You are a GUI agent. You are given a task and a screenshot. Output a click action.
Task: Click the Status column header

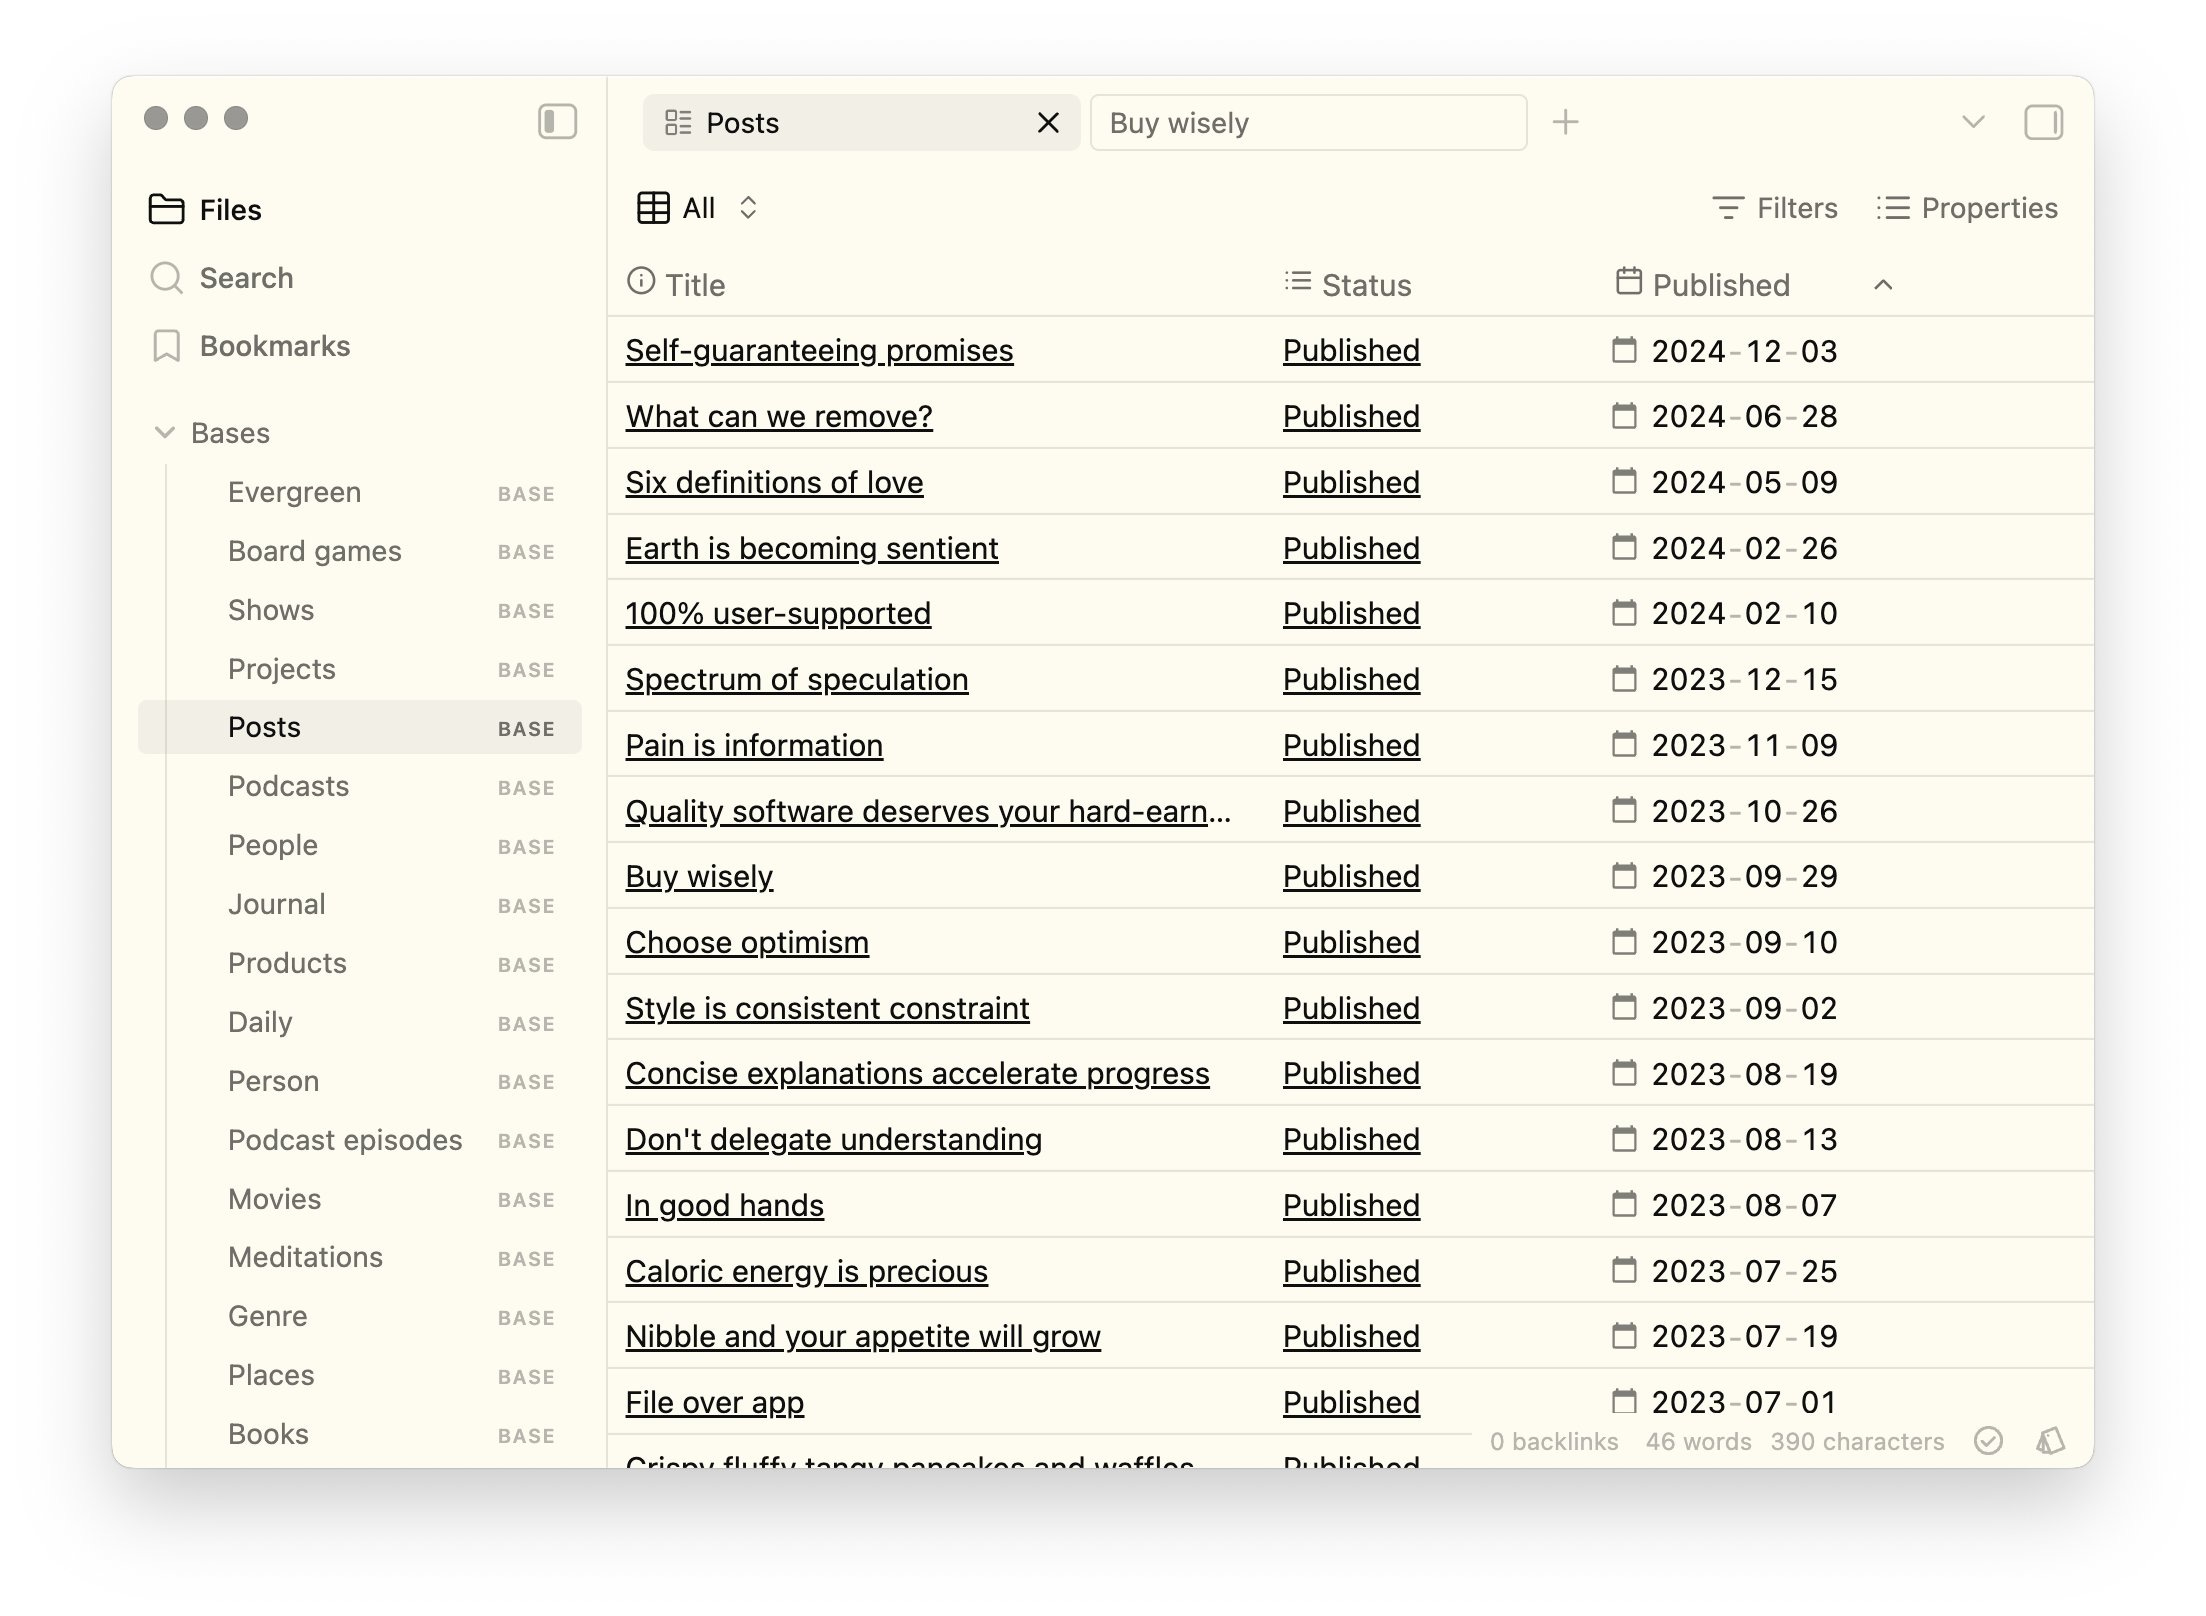[x=1347, y=285]
